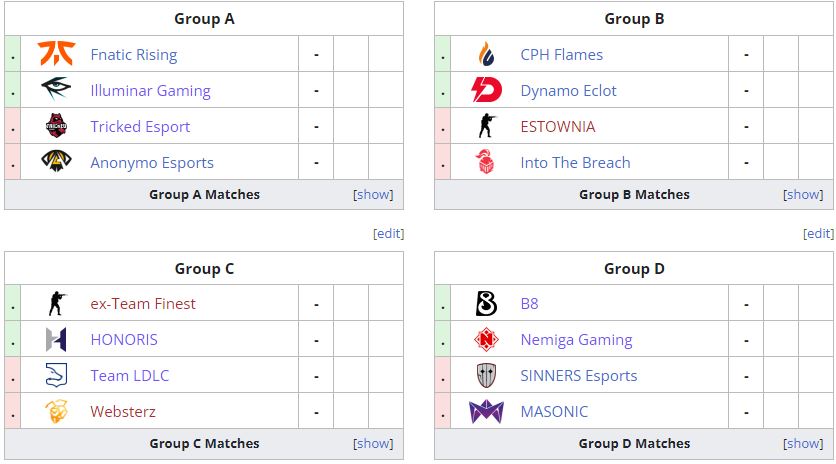Click the Tricked Esport team logo
The image size is (836, 464).
(x=55, y=127)
